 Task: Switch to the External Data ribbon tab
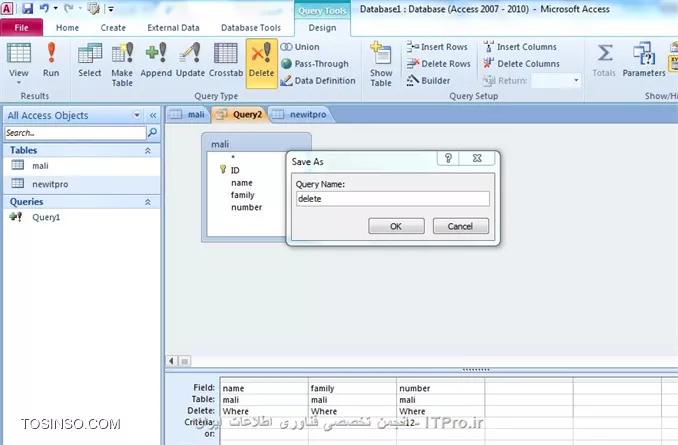coord(172,28)
